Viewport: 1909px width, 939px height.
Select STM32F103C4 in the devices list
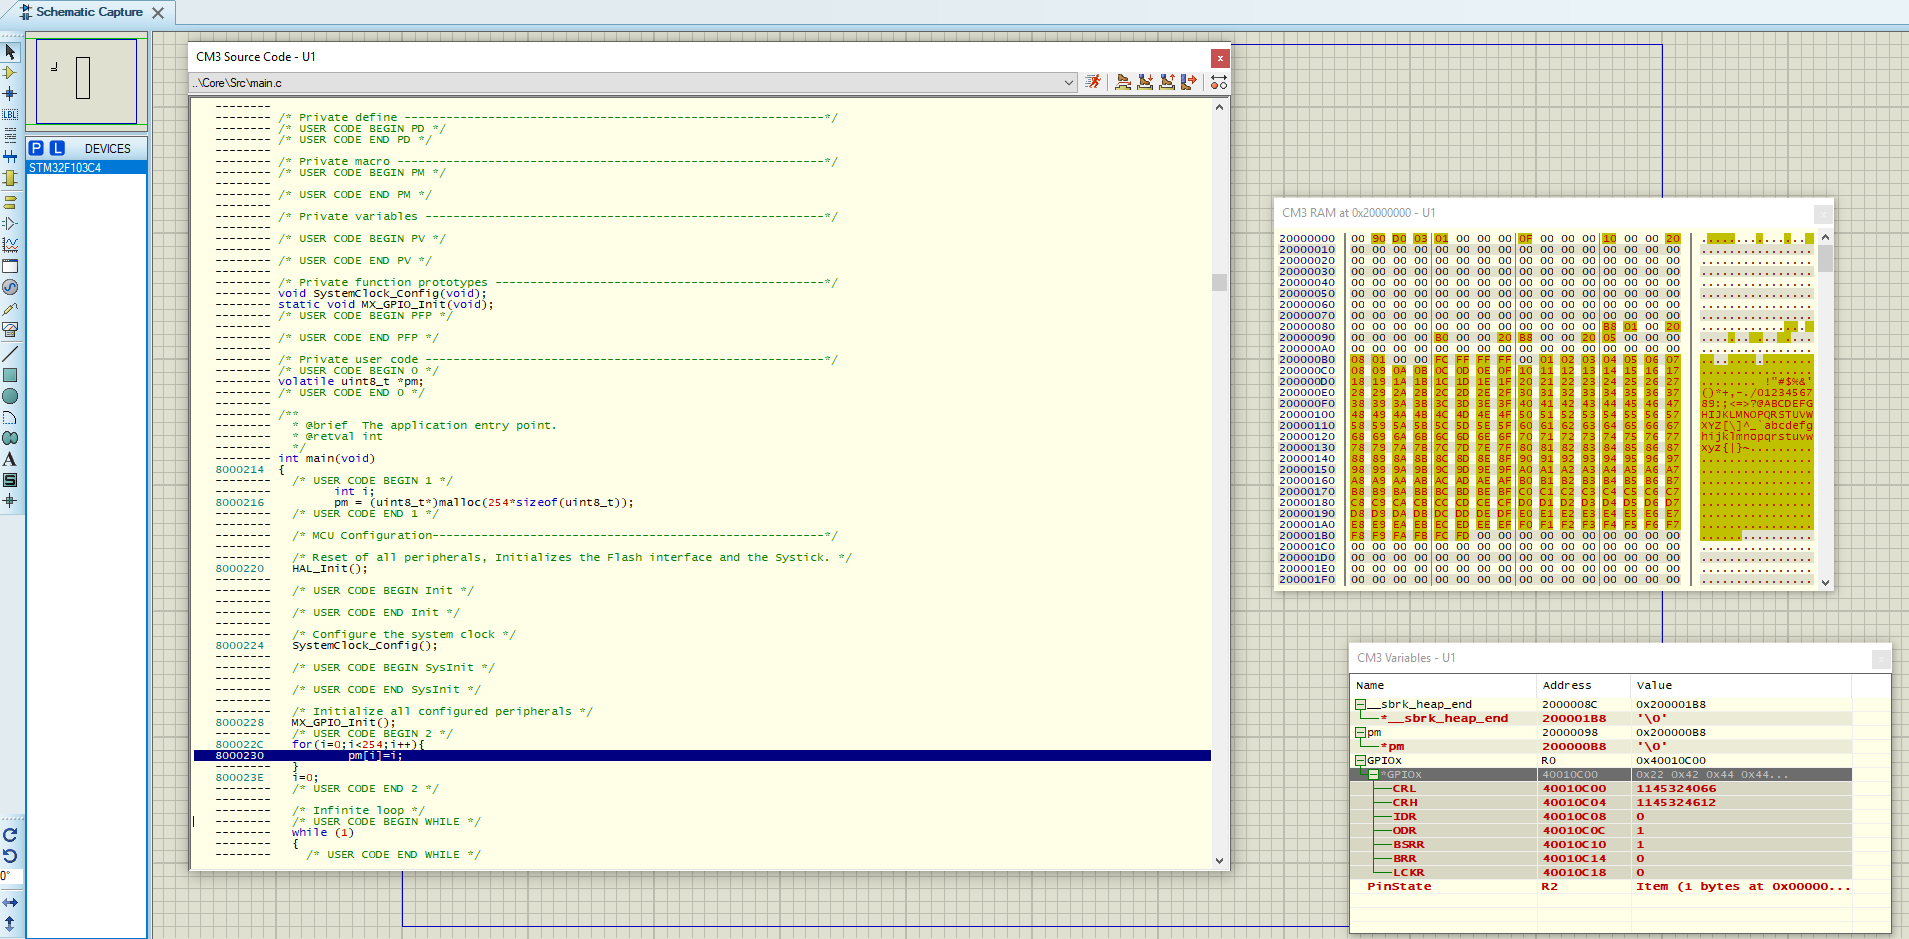[66, 168]
